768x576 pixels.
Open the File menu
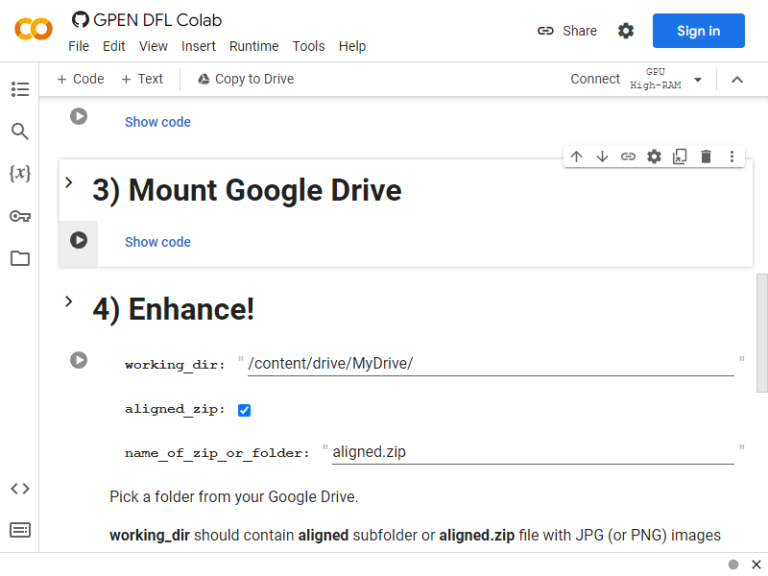point(78,46)
